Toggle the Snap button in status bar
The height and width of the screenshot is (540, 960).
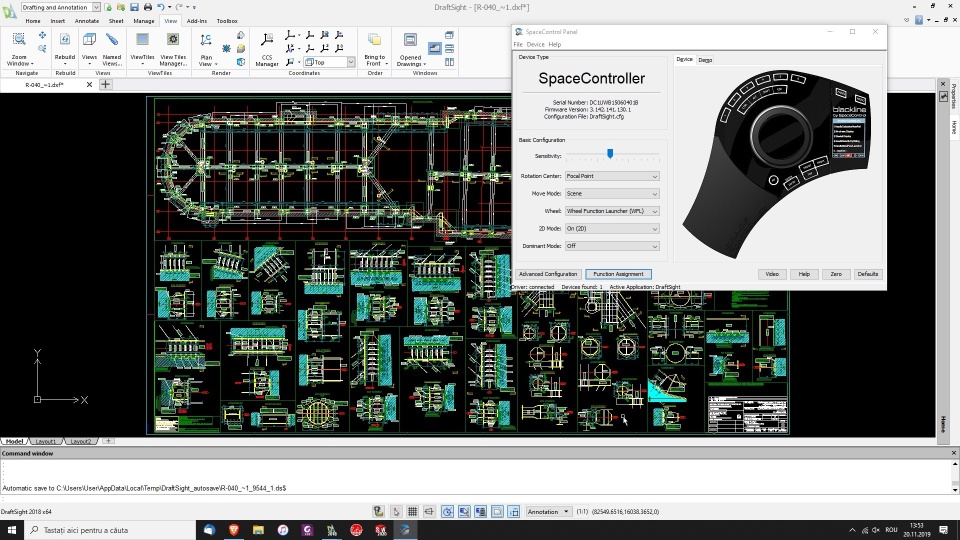[396, 511]
